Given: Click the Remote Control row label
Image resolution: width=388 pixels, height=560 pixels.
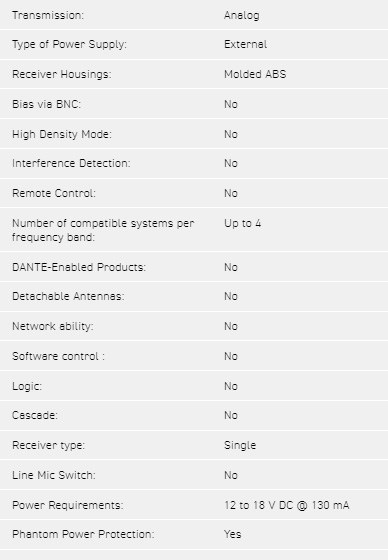Looking at the screenshot, I should [54, 193].
